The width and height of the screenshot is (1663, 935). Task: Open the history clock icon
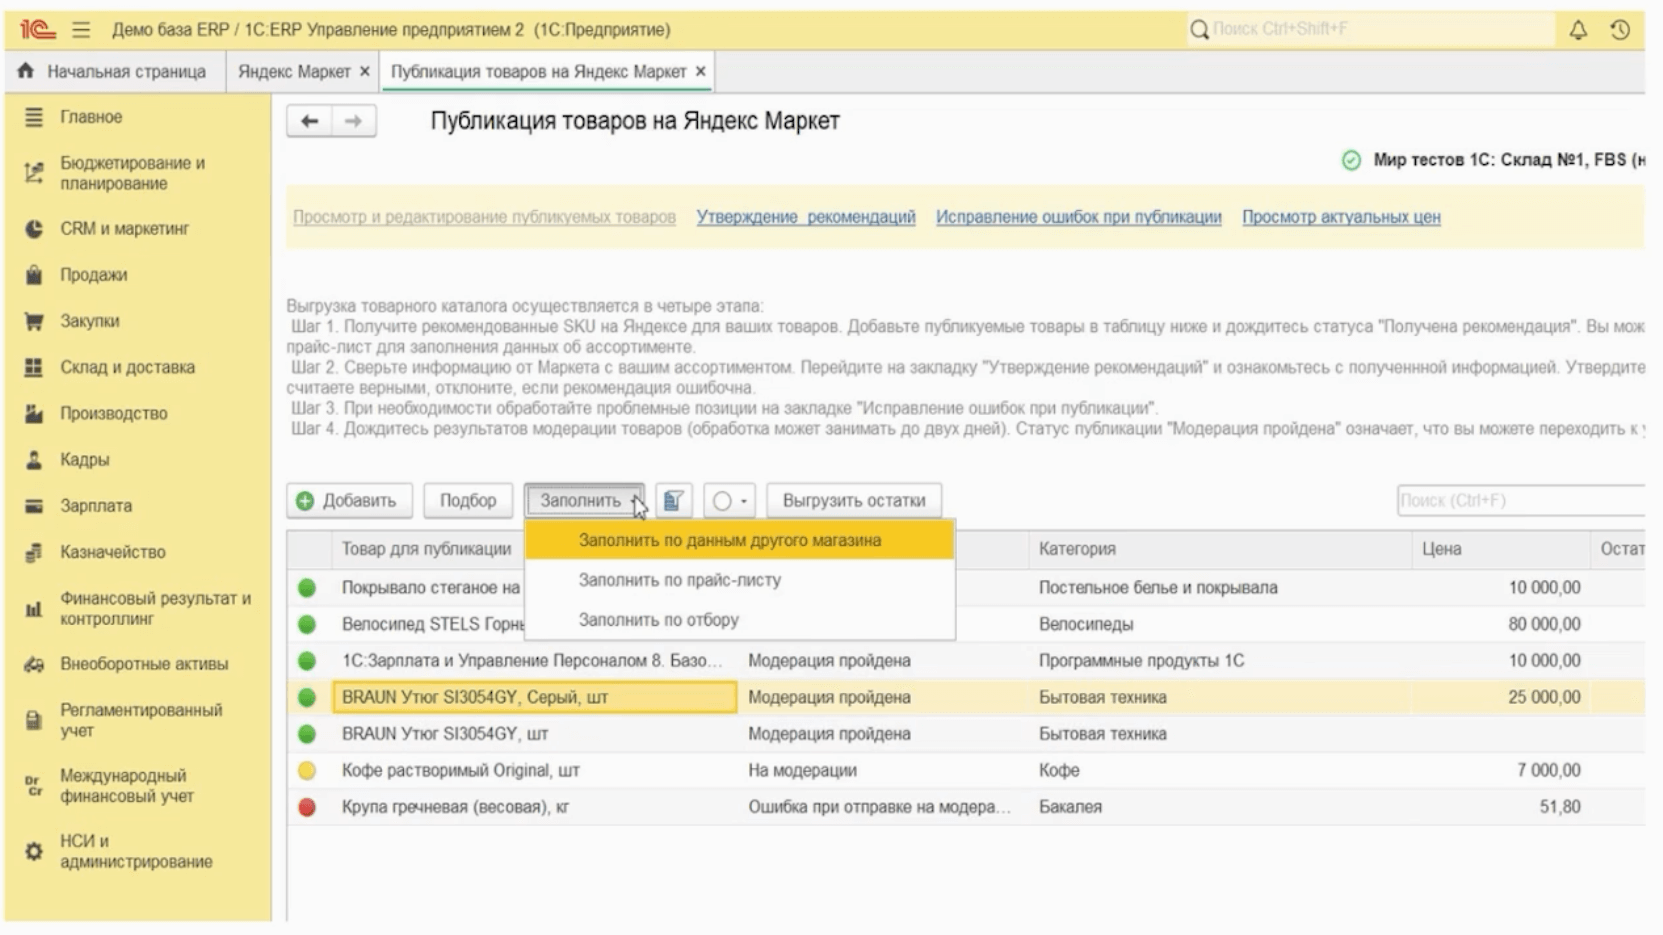click(1620, 30)
